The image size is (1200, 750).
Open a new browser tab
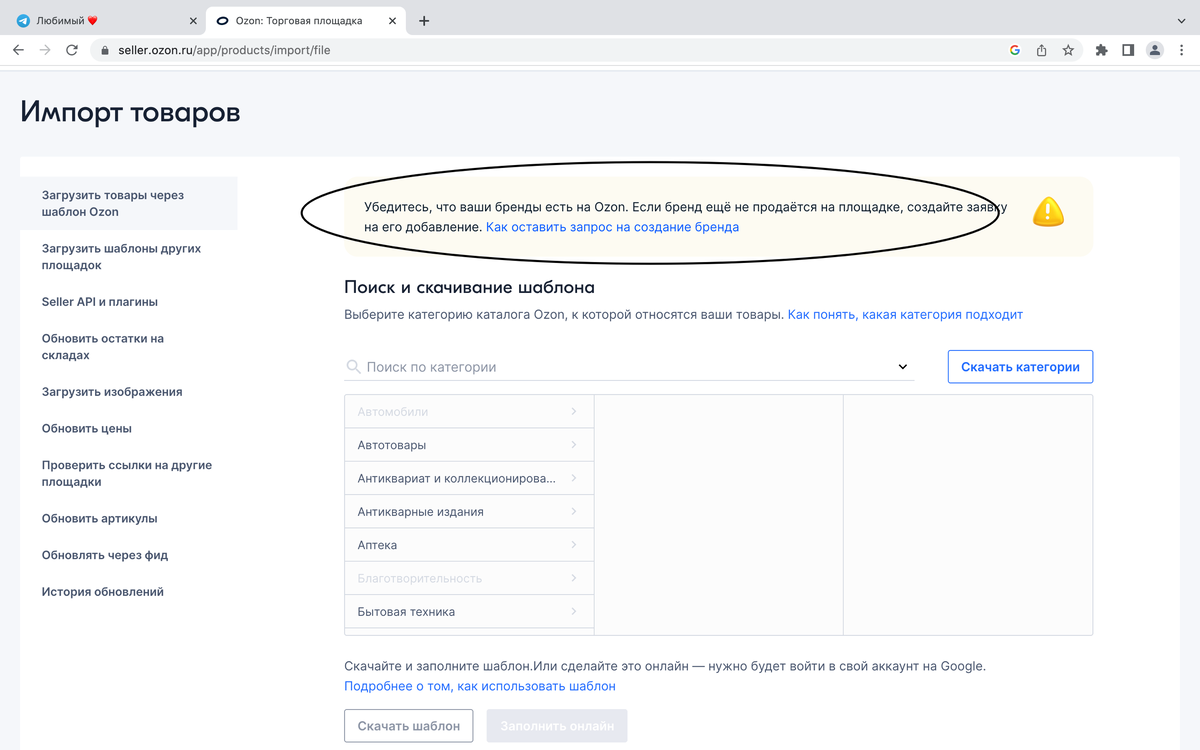pyautogui.click(x=424, y=20)
